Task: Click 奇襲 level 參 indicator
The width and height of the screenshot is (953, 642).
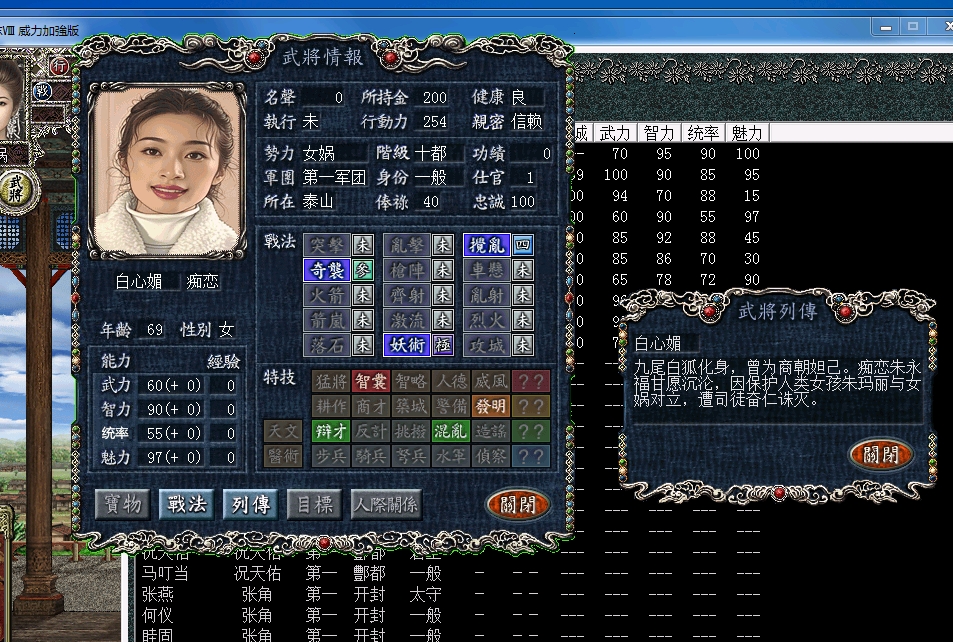Action: pyautogui.click(x=363, y=271)
